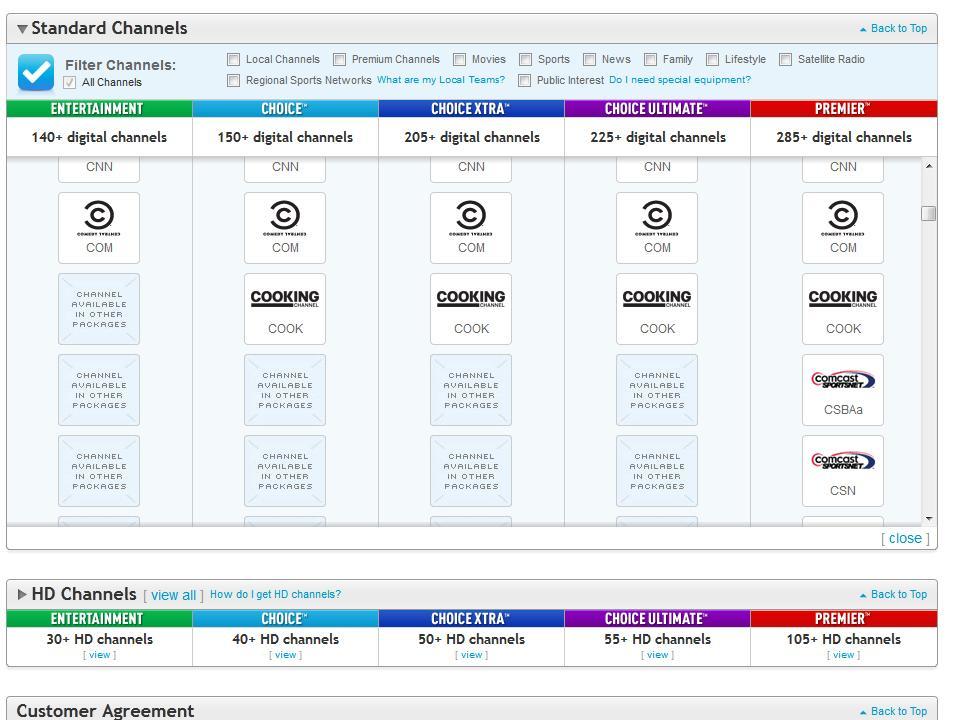The height and width of the screenshot is (720, 960).
Task: Expand the HD Channels section triangle
Action: pos(22,594)
